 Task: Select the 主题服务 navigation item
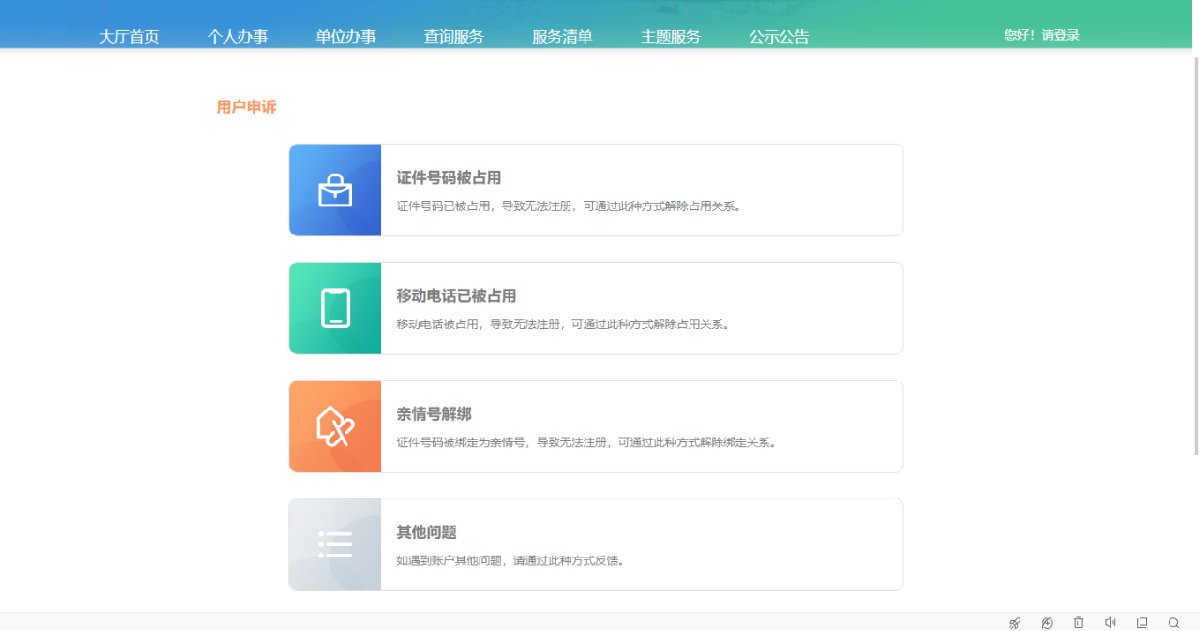point(671,37)
